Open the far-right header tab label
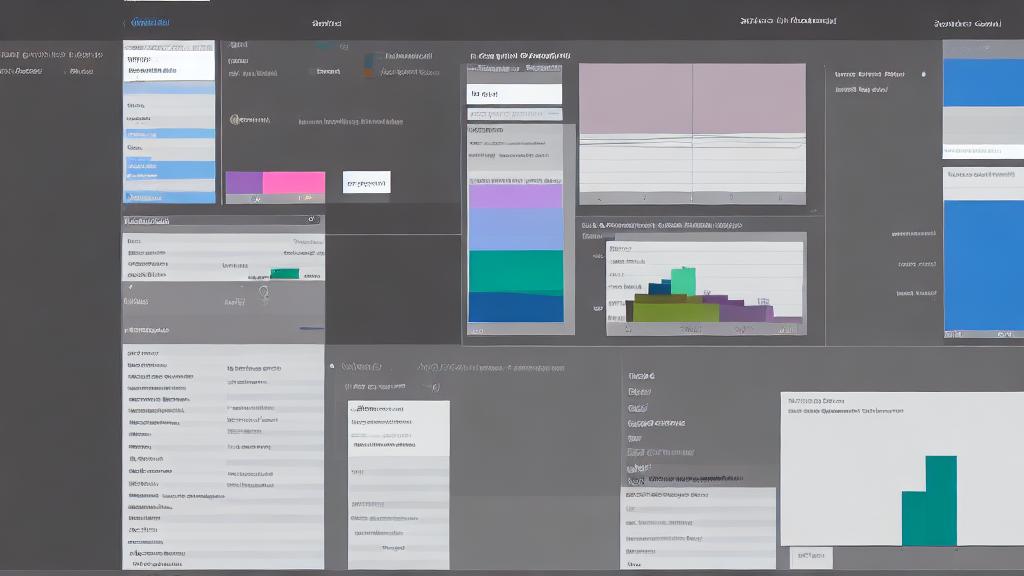Viewport: 1024px width, 576px height. click(966, 22)
